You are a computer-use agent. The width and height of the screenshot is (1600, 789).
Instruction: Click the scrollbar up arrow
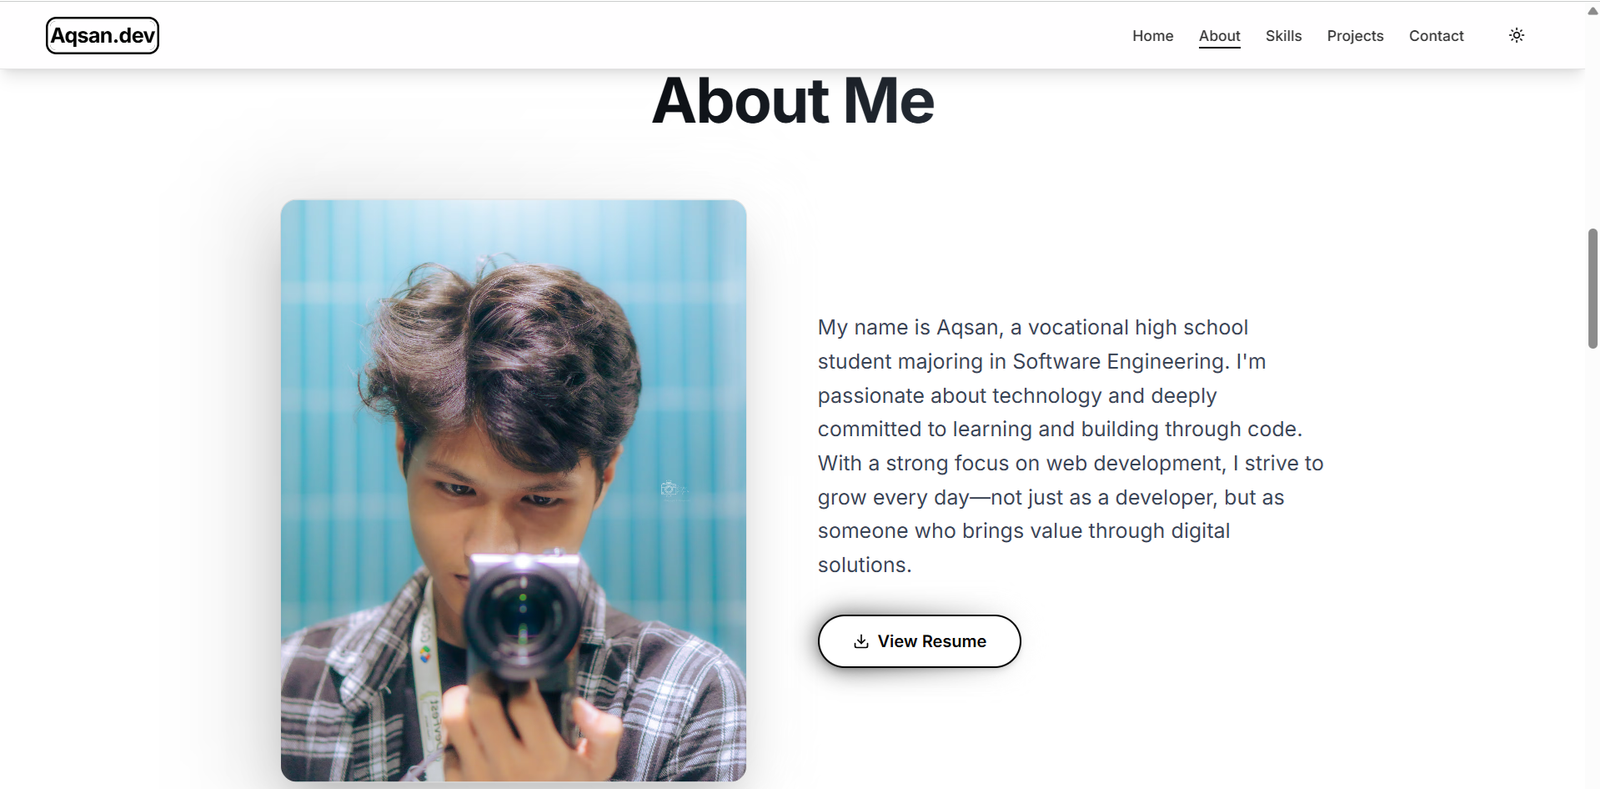point(1592,11)
